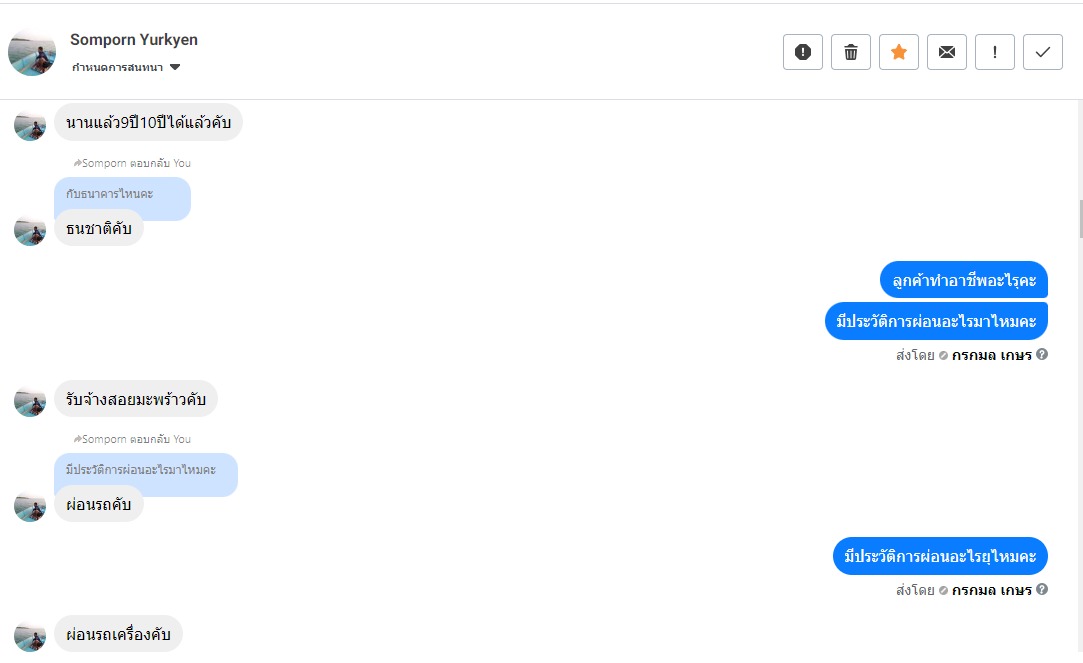Click the light-blue quoted bubble above ผ่อนรถคับ

click(141, 469)
